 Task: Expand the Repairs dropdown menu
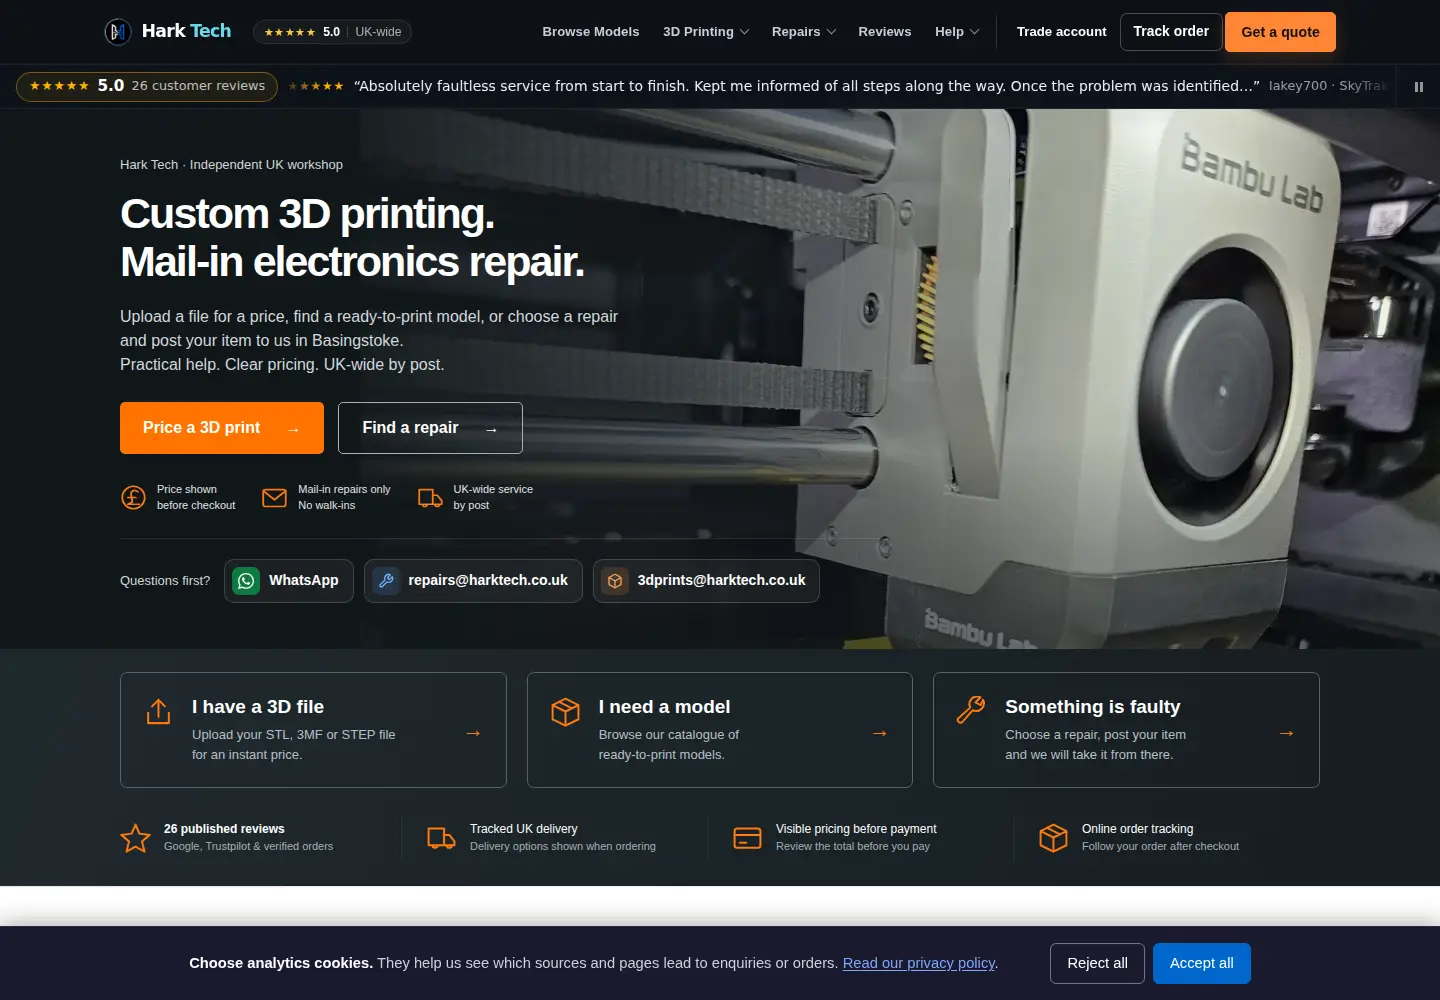(804, 32)
